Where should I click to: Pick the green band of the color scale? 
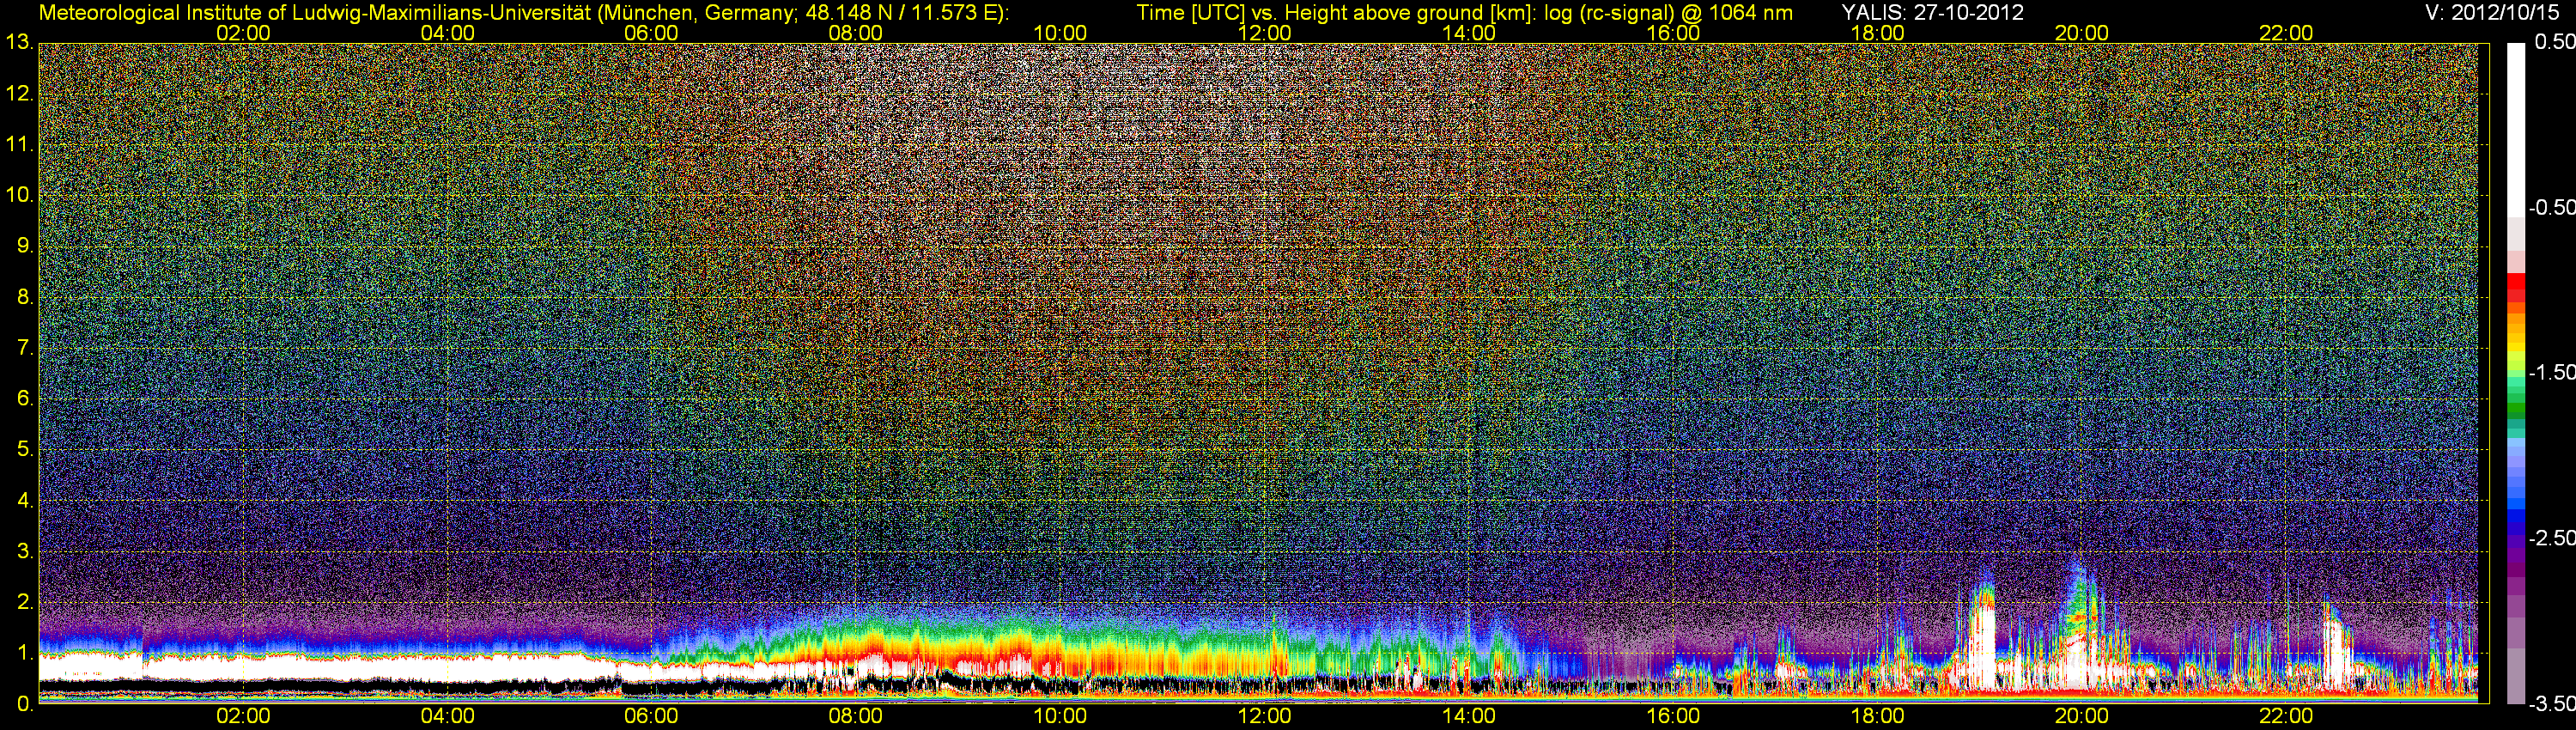2516,406
